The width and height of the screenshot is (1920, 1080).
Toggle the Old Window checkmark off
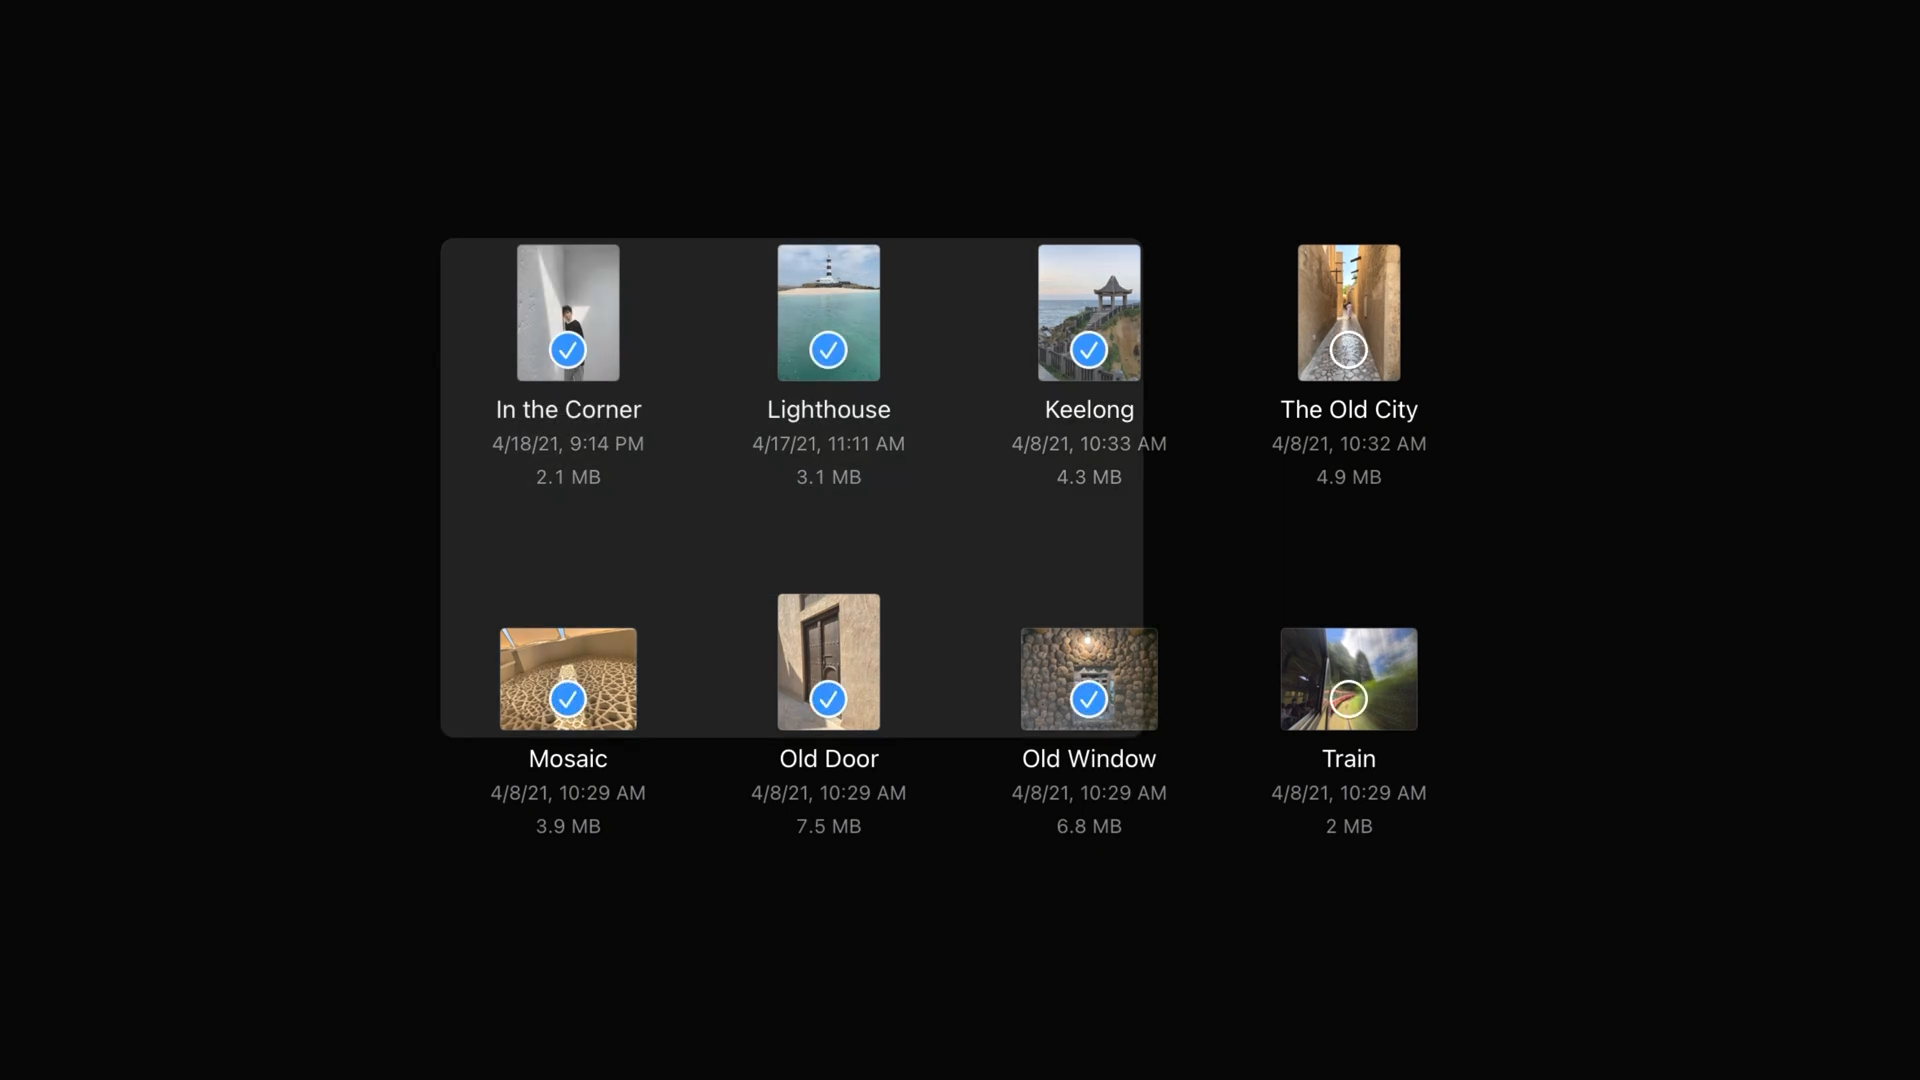[x=1088, y=699]
